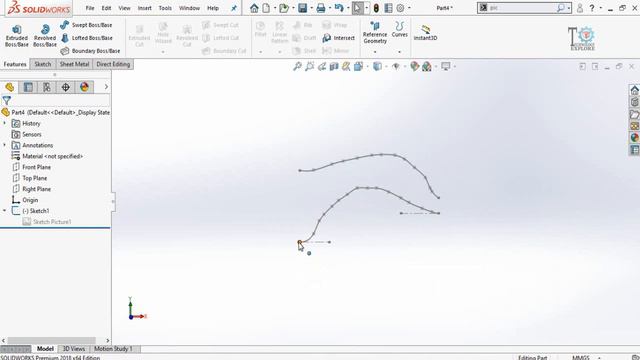Select Swept Boss/Base
This screenshot has width=640, height=360.
click(x=86, y=25)
